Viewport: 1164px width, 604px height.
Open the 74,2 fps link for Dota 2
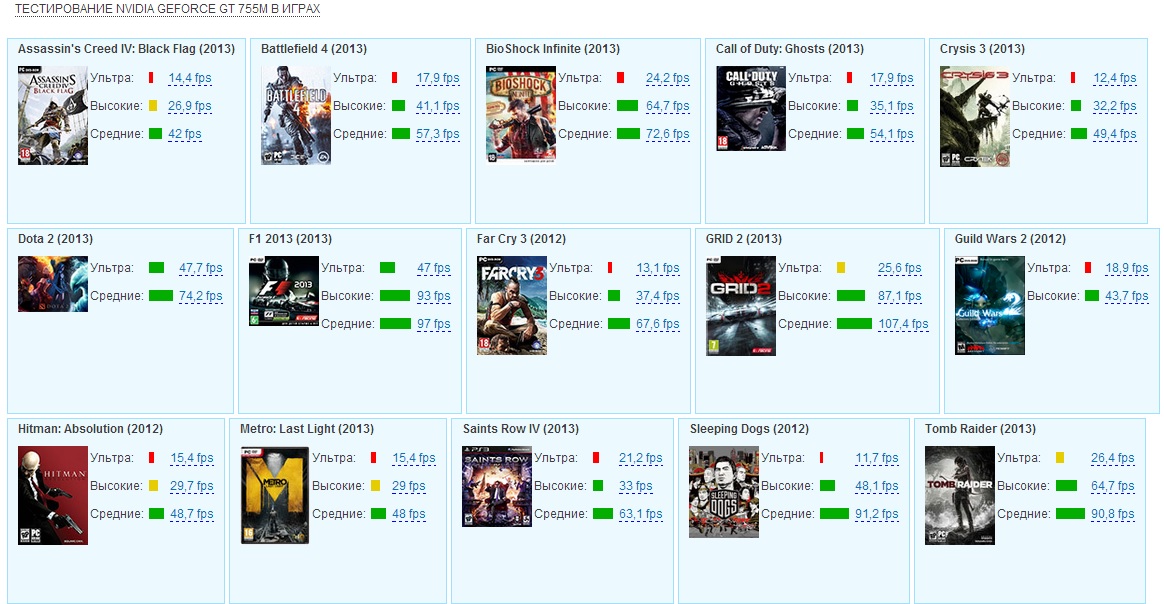(x=200, y=296)
